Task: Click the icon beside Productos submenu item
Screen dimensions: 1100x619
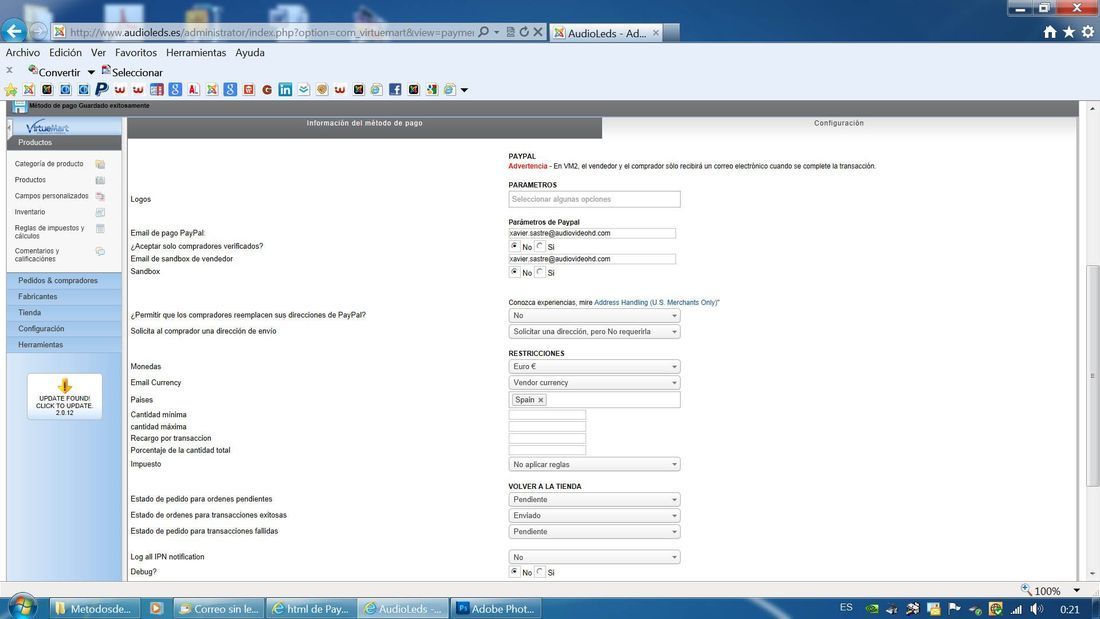Action: [x=100, y=180]
